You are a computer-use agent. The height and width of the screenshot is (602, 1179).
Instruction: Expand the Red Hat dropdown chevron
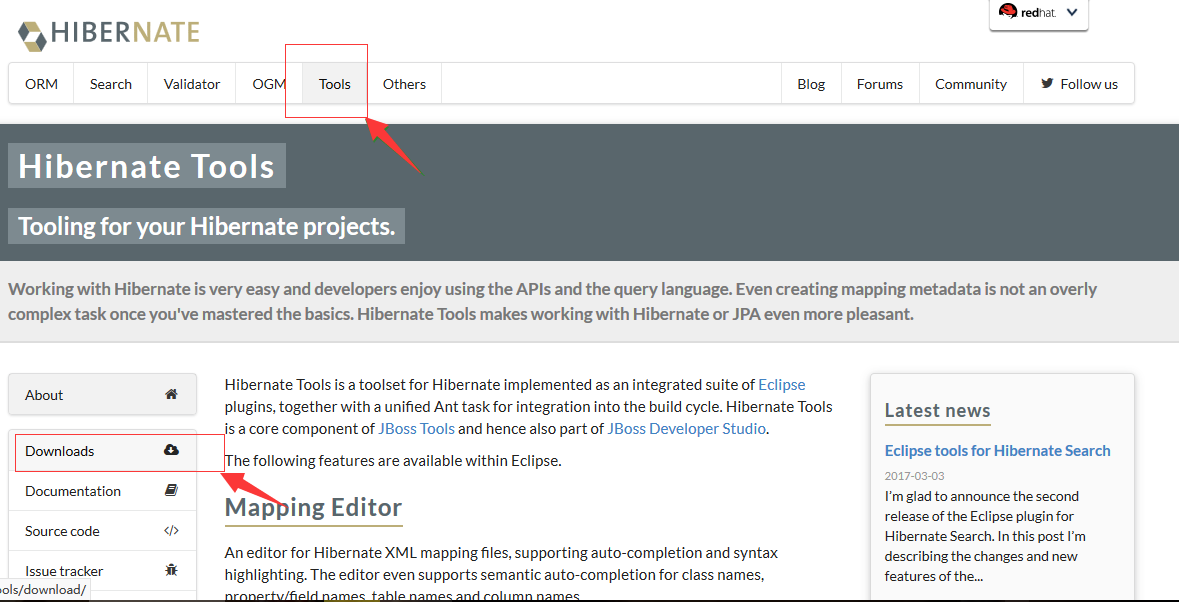[x=1072, y=11]
